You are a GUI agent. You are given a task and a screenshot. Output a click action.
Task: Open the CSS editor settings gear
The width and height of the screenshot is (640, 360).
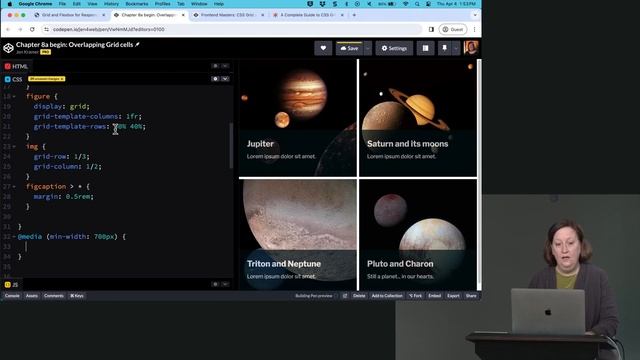(216, 79)
